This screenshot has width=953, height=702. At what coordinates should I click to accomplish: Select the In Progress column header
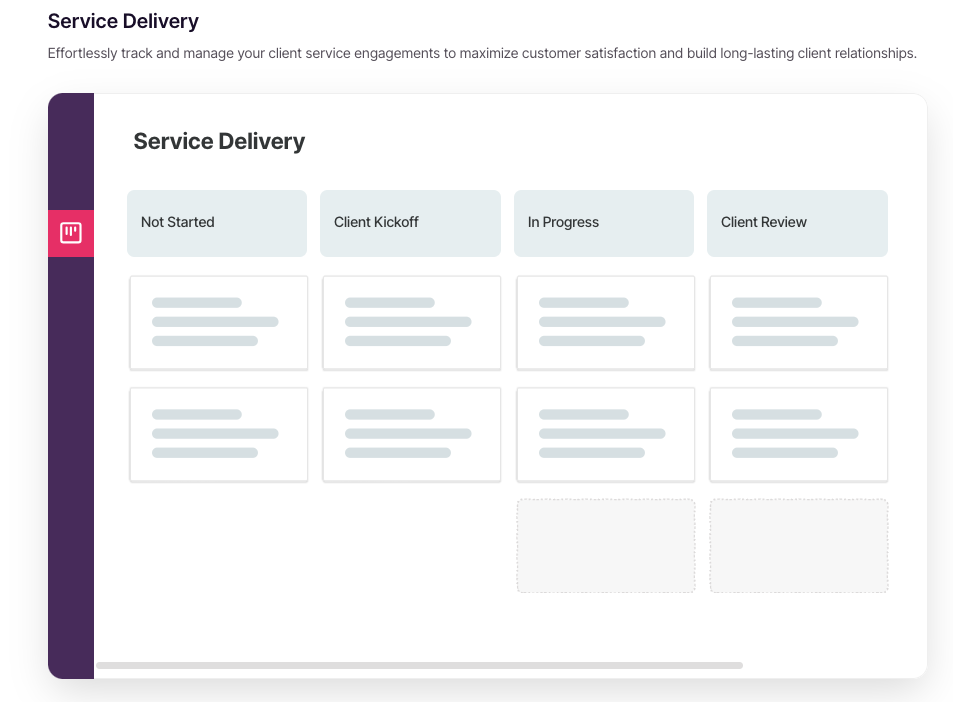pyautogui.click(x=604, y=223)
